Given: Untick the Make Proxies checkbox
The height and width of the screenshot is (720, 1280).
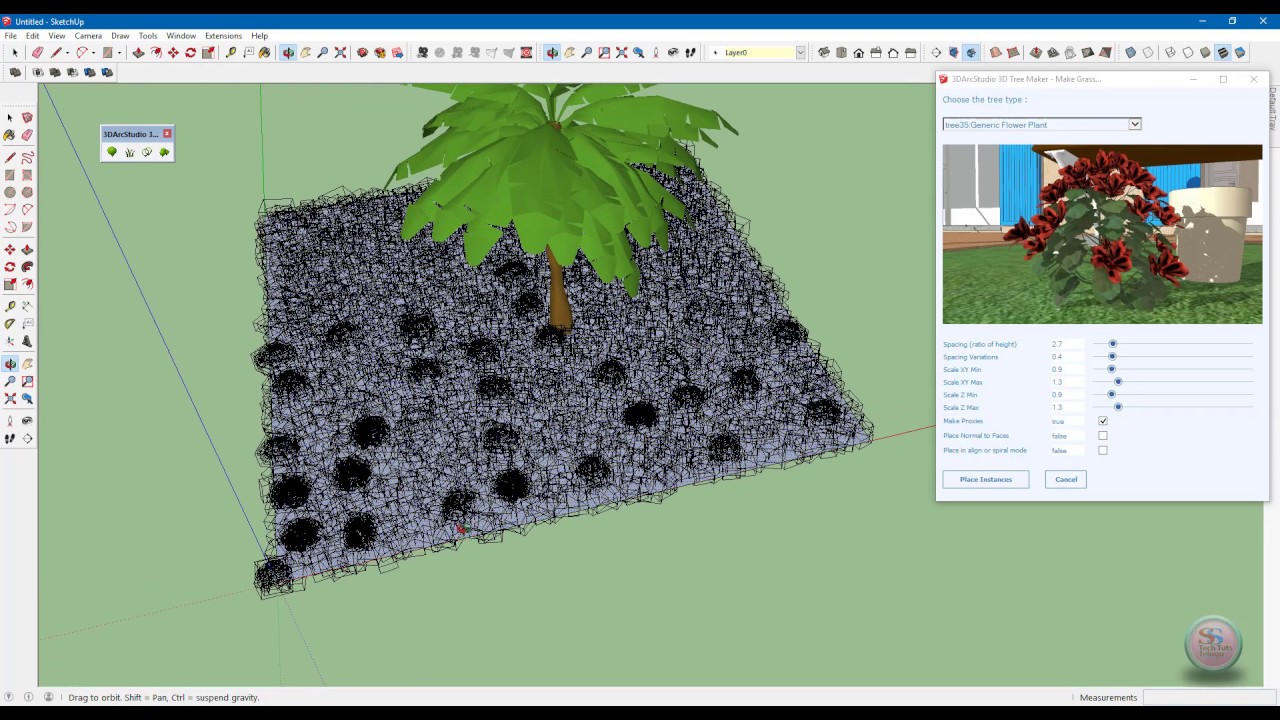Looking at the screenshot, I should coord(1103,421).
